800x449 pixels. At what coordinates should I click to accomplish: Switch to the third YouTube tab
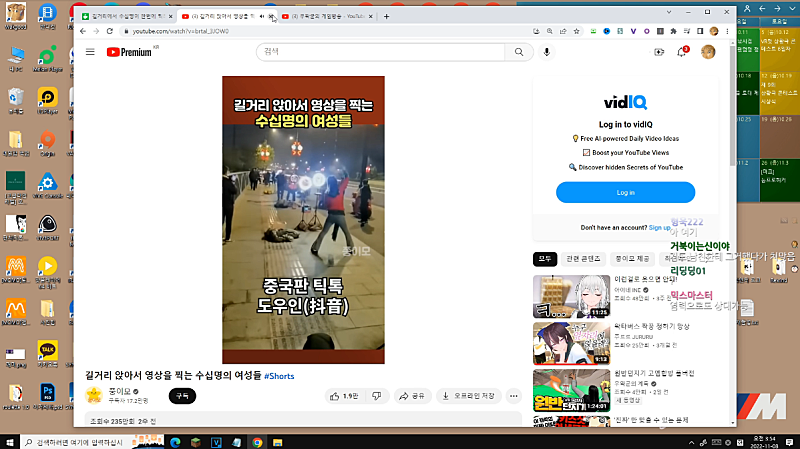pos(327,16)
